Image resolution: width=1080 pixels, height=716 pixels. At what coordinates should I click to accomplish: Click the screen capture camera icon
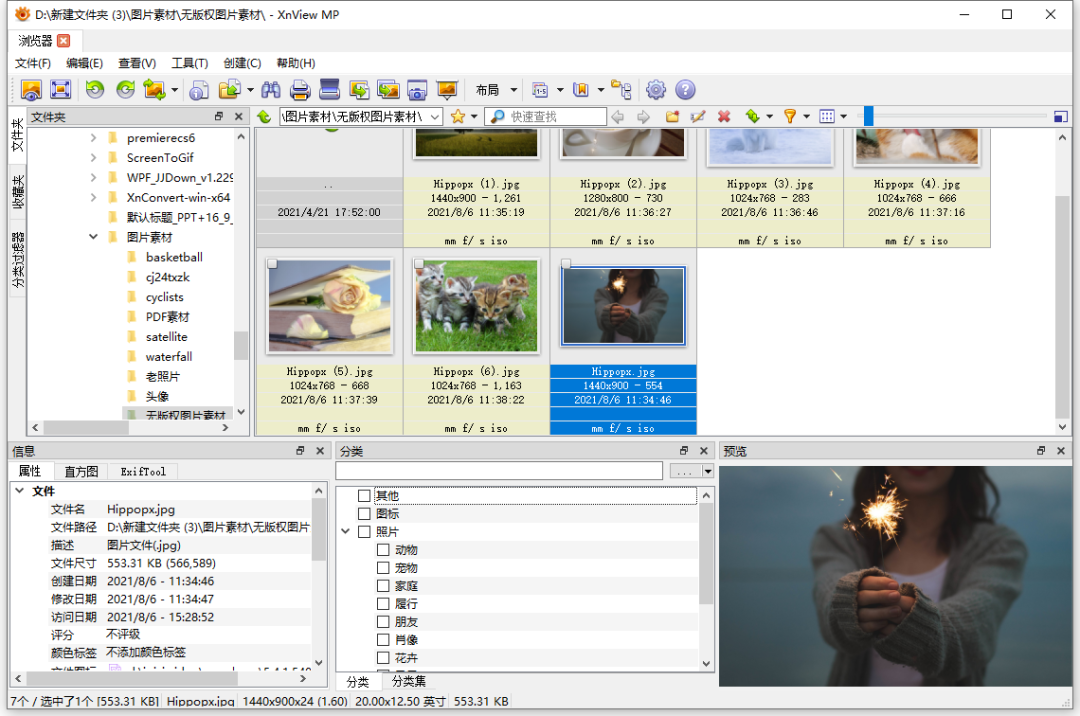417,90
